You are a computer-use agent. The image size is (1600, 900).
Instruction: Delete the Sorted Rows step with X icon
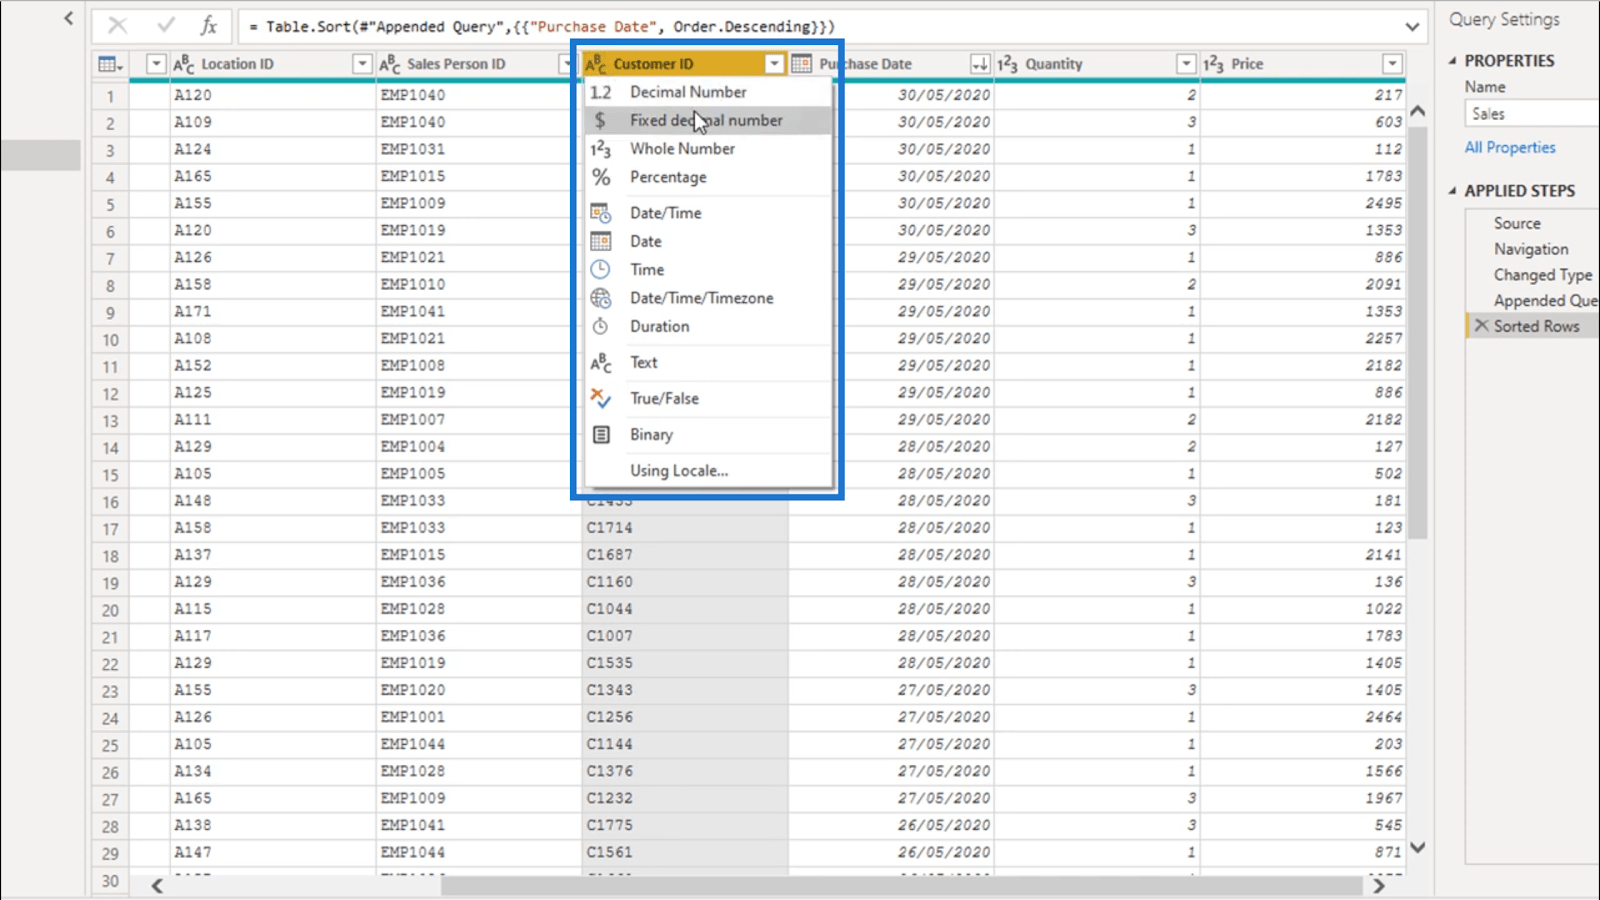click(1481, 326)
